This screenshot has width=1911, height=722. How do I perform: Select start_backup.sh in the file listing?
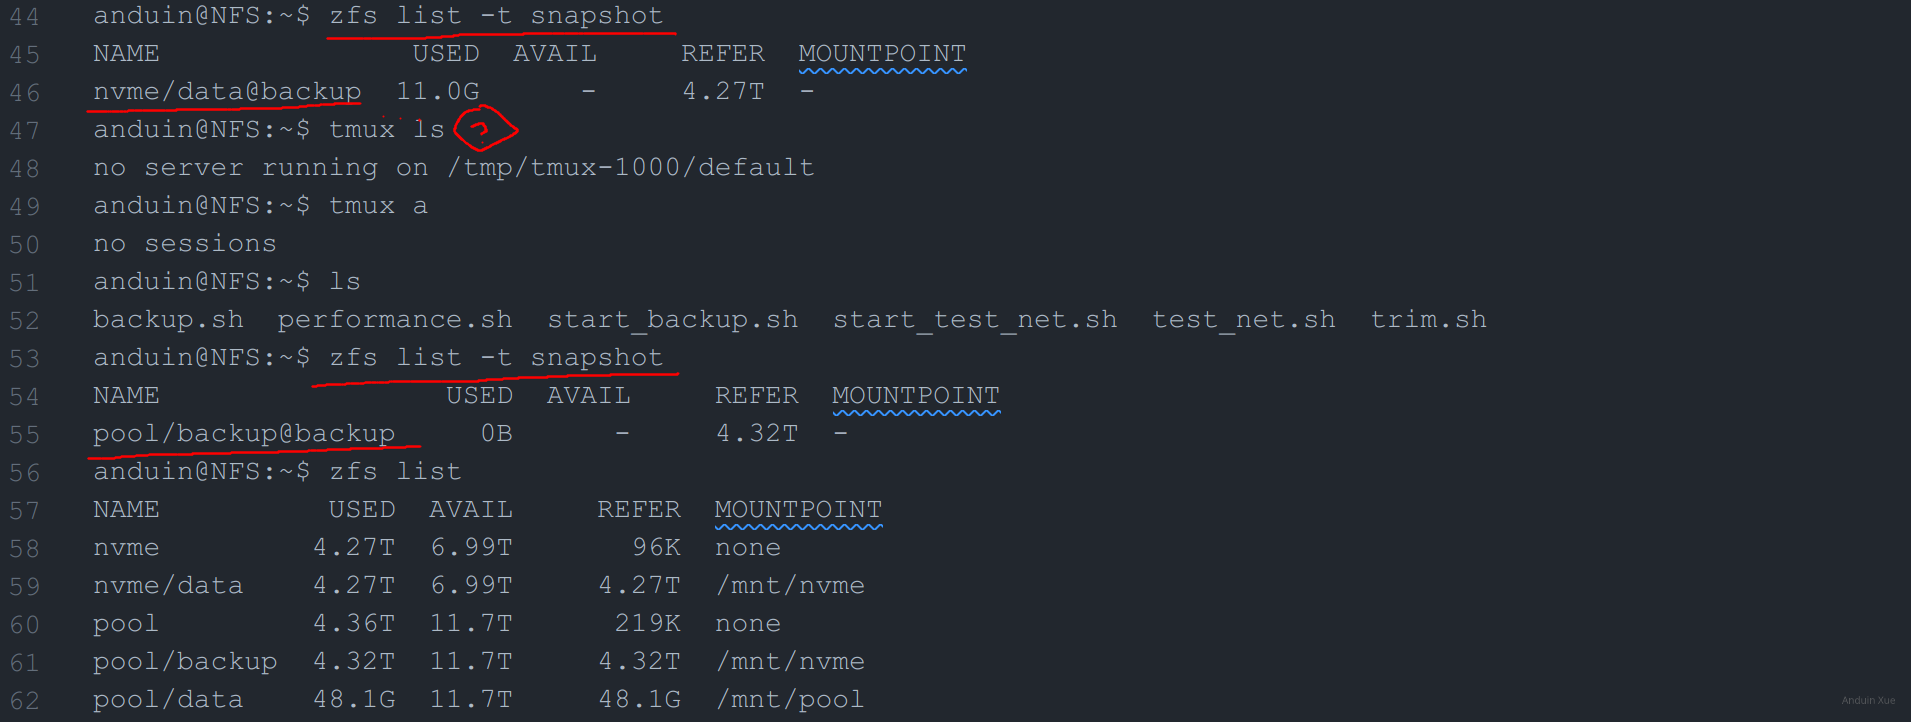[x=672, y=319]
